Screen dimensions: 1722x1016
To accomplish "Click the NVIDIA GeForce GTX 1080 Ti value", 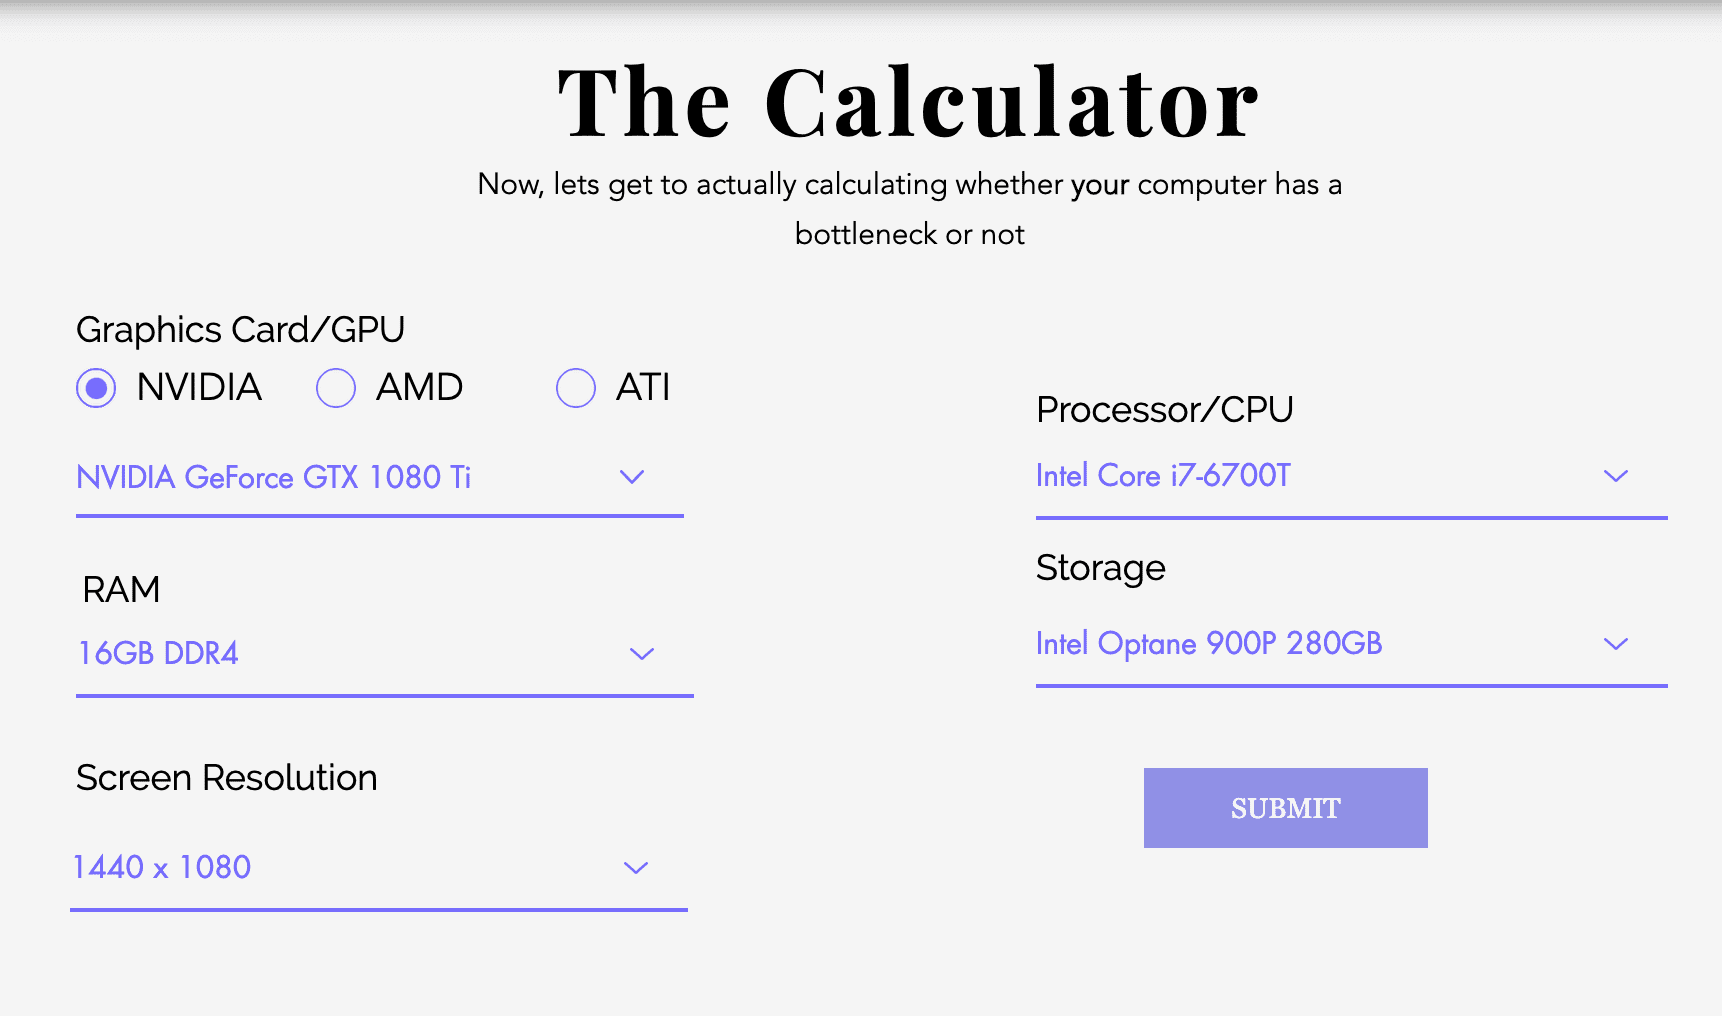I will 275,478.
